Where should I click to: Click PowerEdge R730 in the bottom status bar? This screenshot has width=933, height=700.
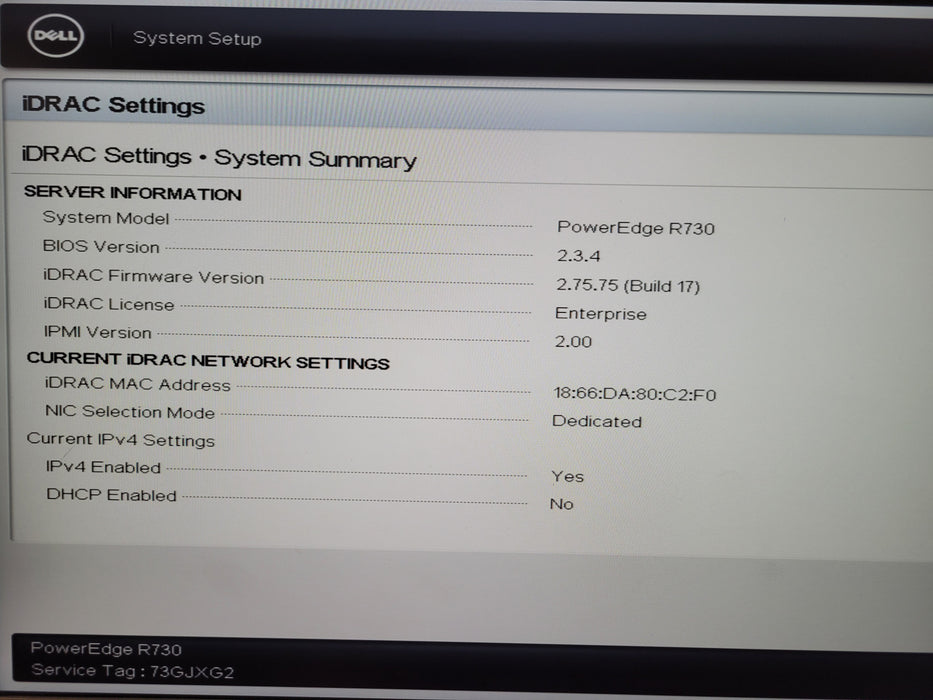point(106,648)
